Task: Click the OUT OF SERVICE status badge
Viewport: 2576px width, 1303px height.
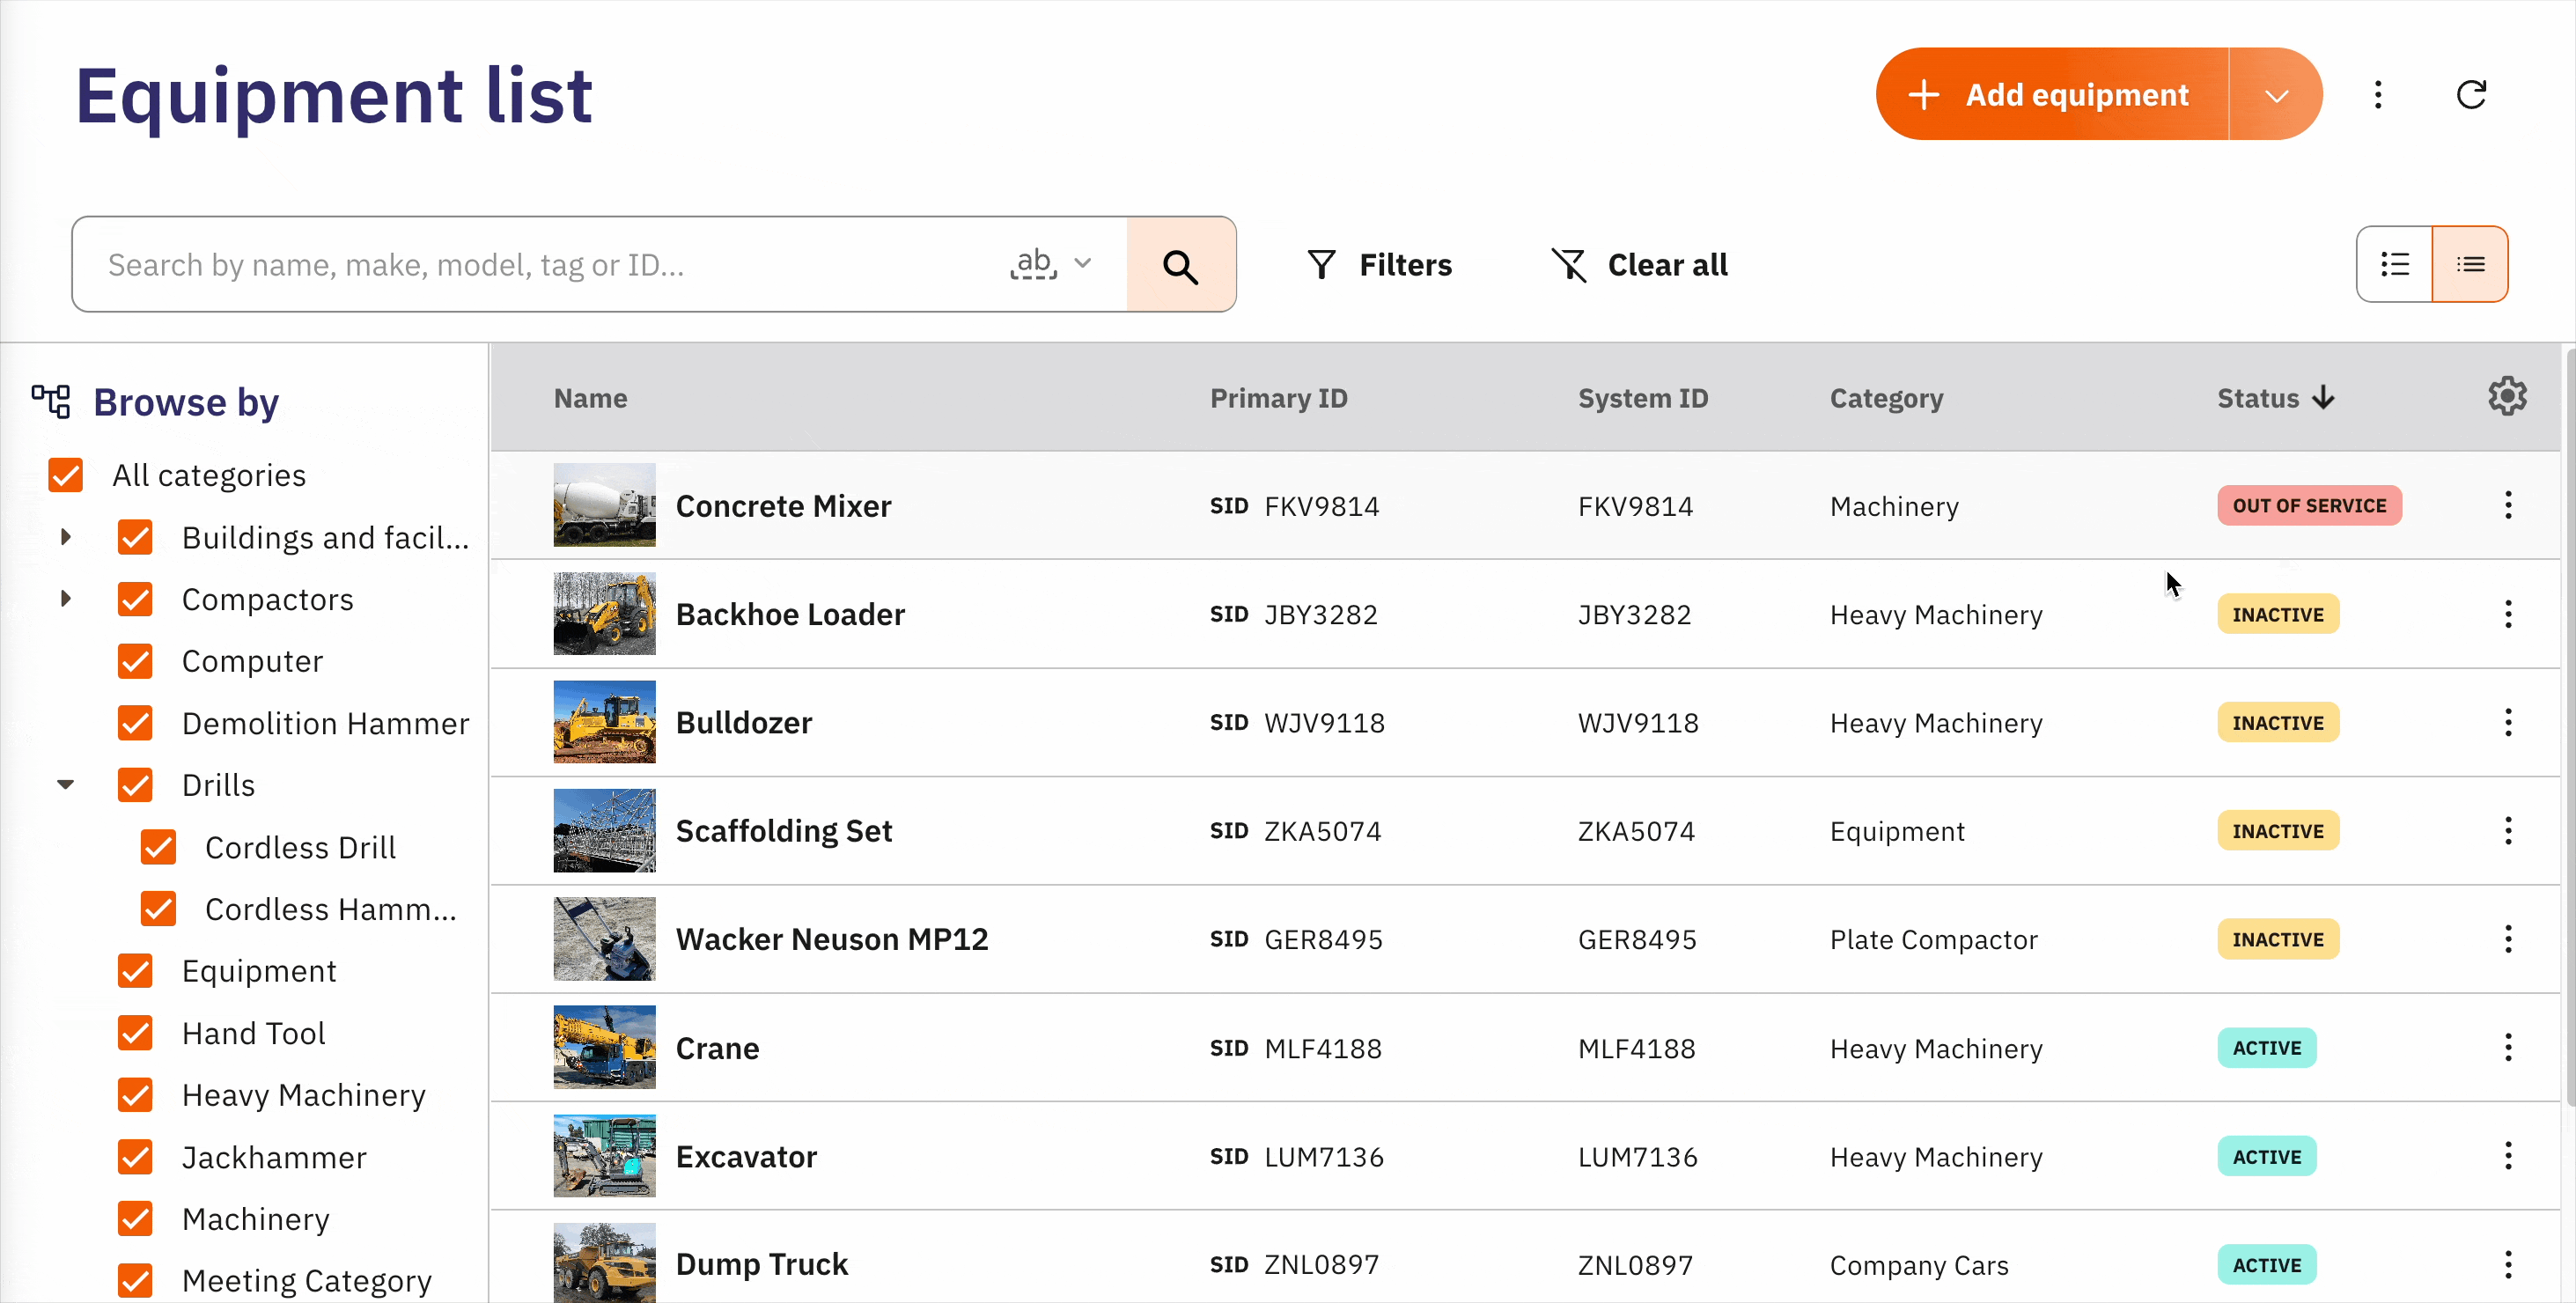Action: [x=2309, y=505]
